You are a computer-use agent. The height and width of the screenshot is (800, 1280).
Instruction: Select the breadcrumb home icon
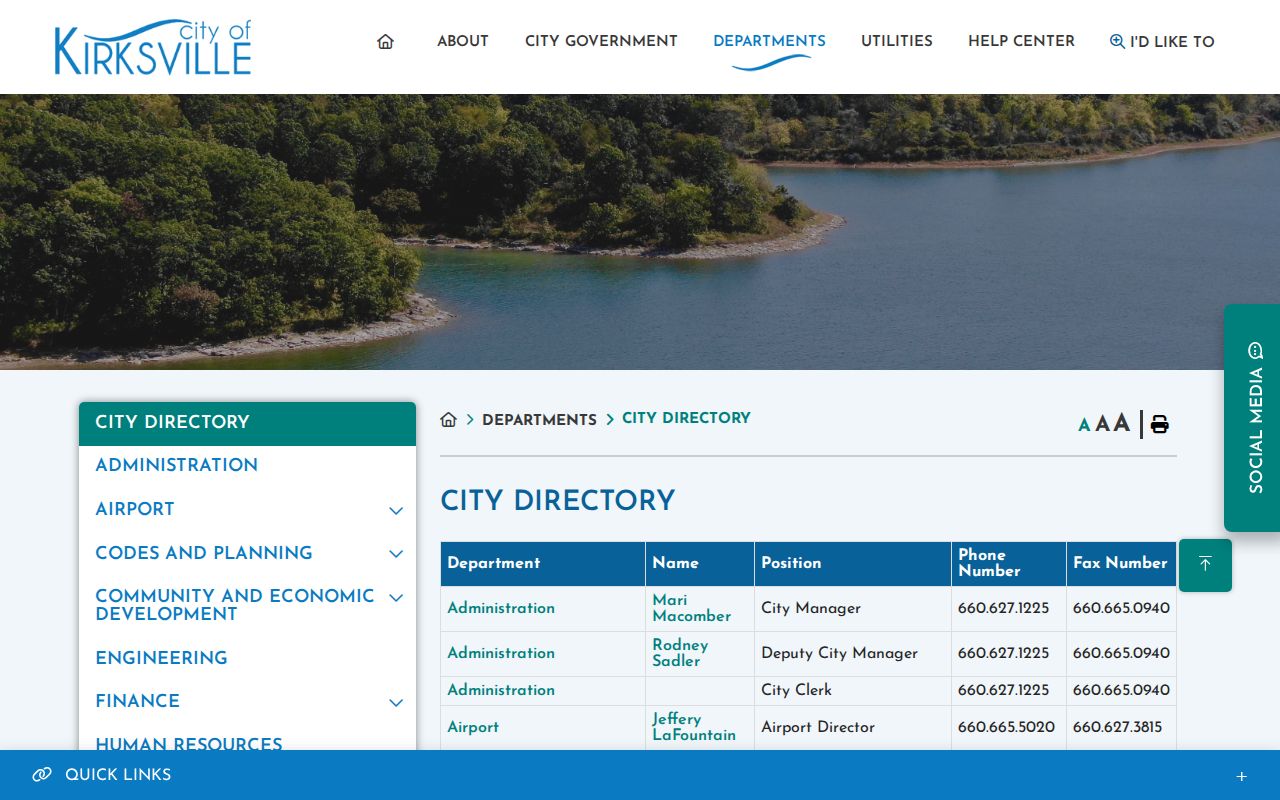coord(448,419)
